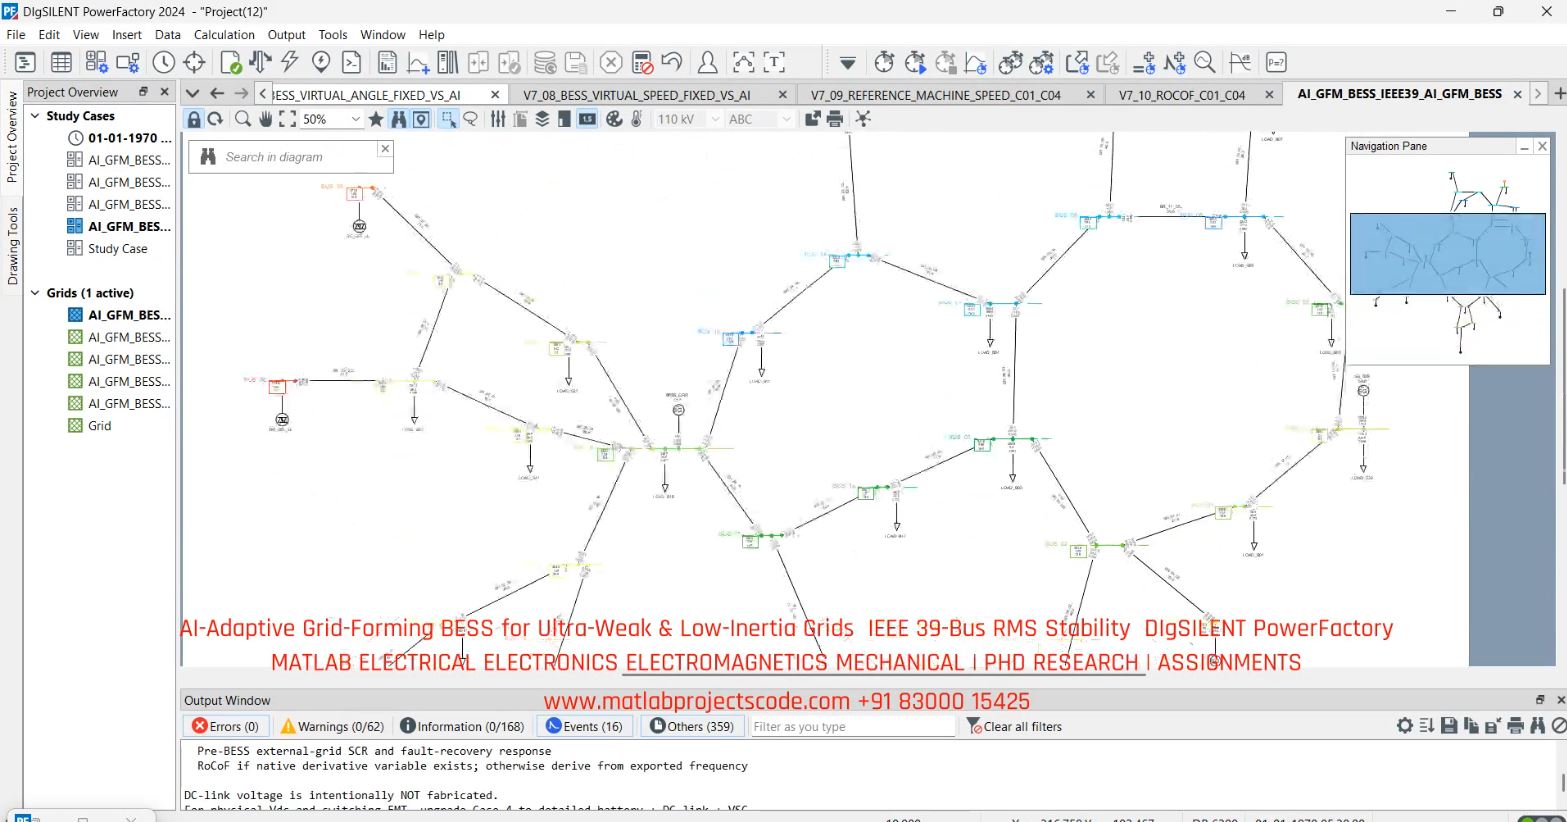Click the Stop Simulation stopwatch icon

click(x=945, y=62)
